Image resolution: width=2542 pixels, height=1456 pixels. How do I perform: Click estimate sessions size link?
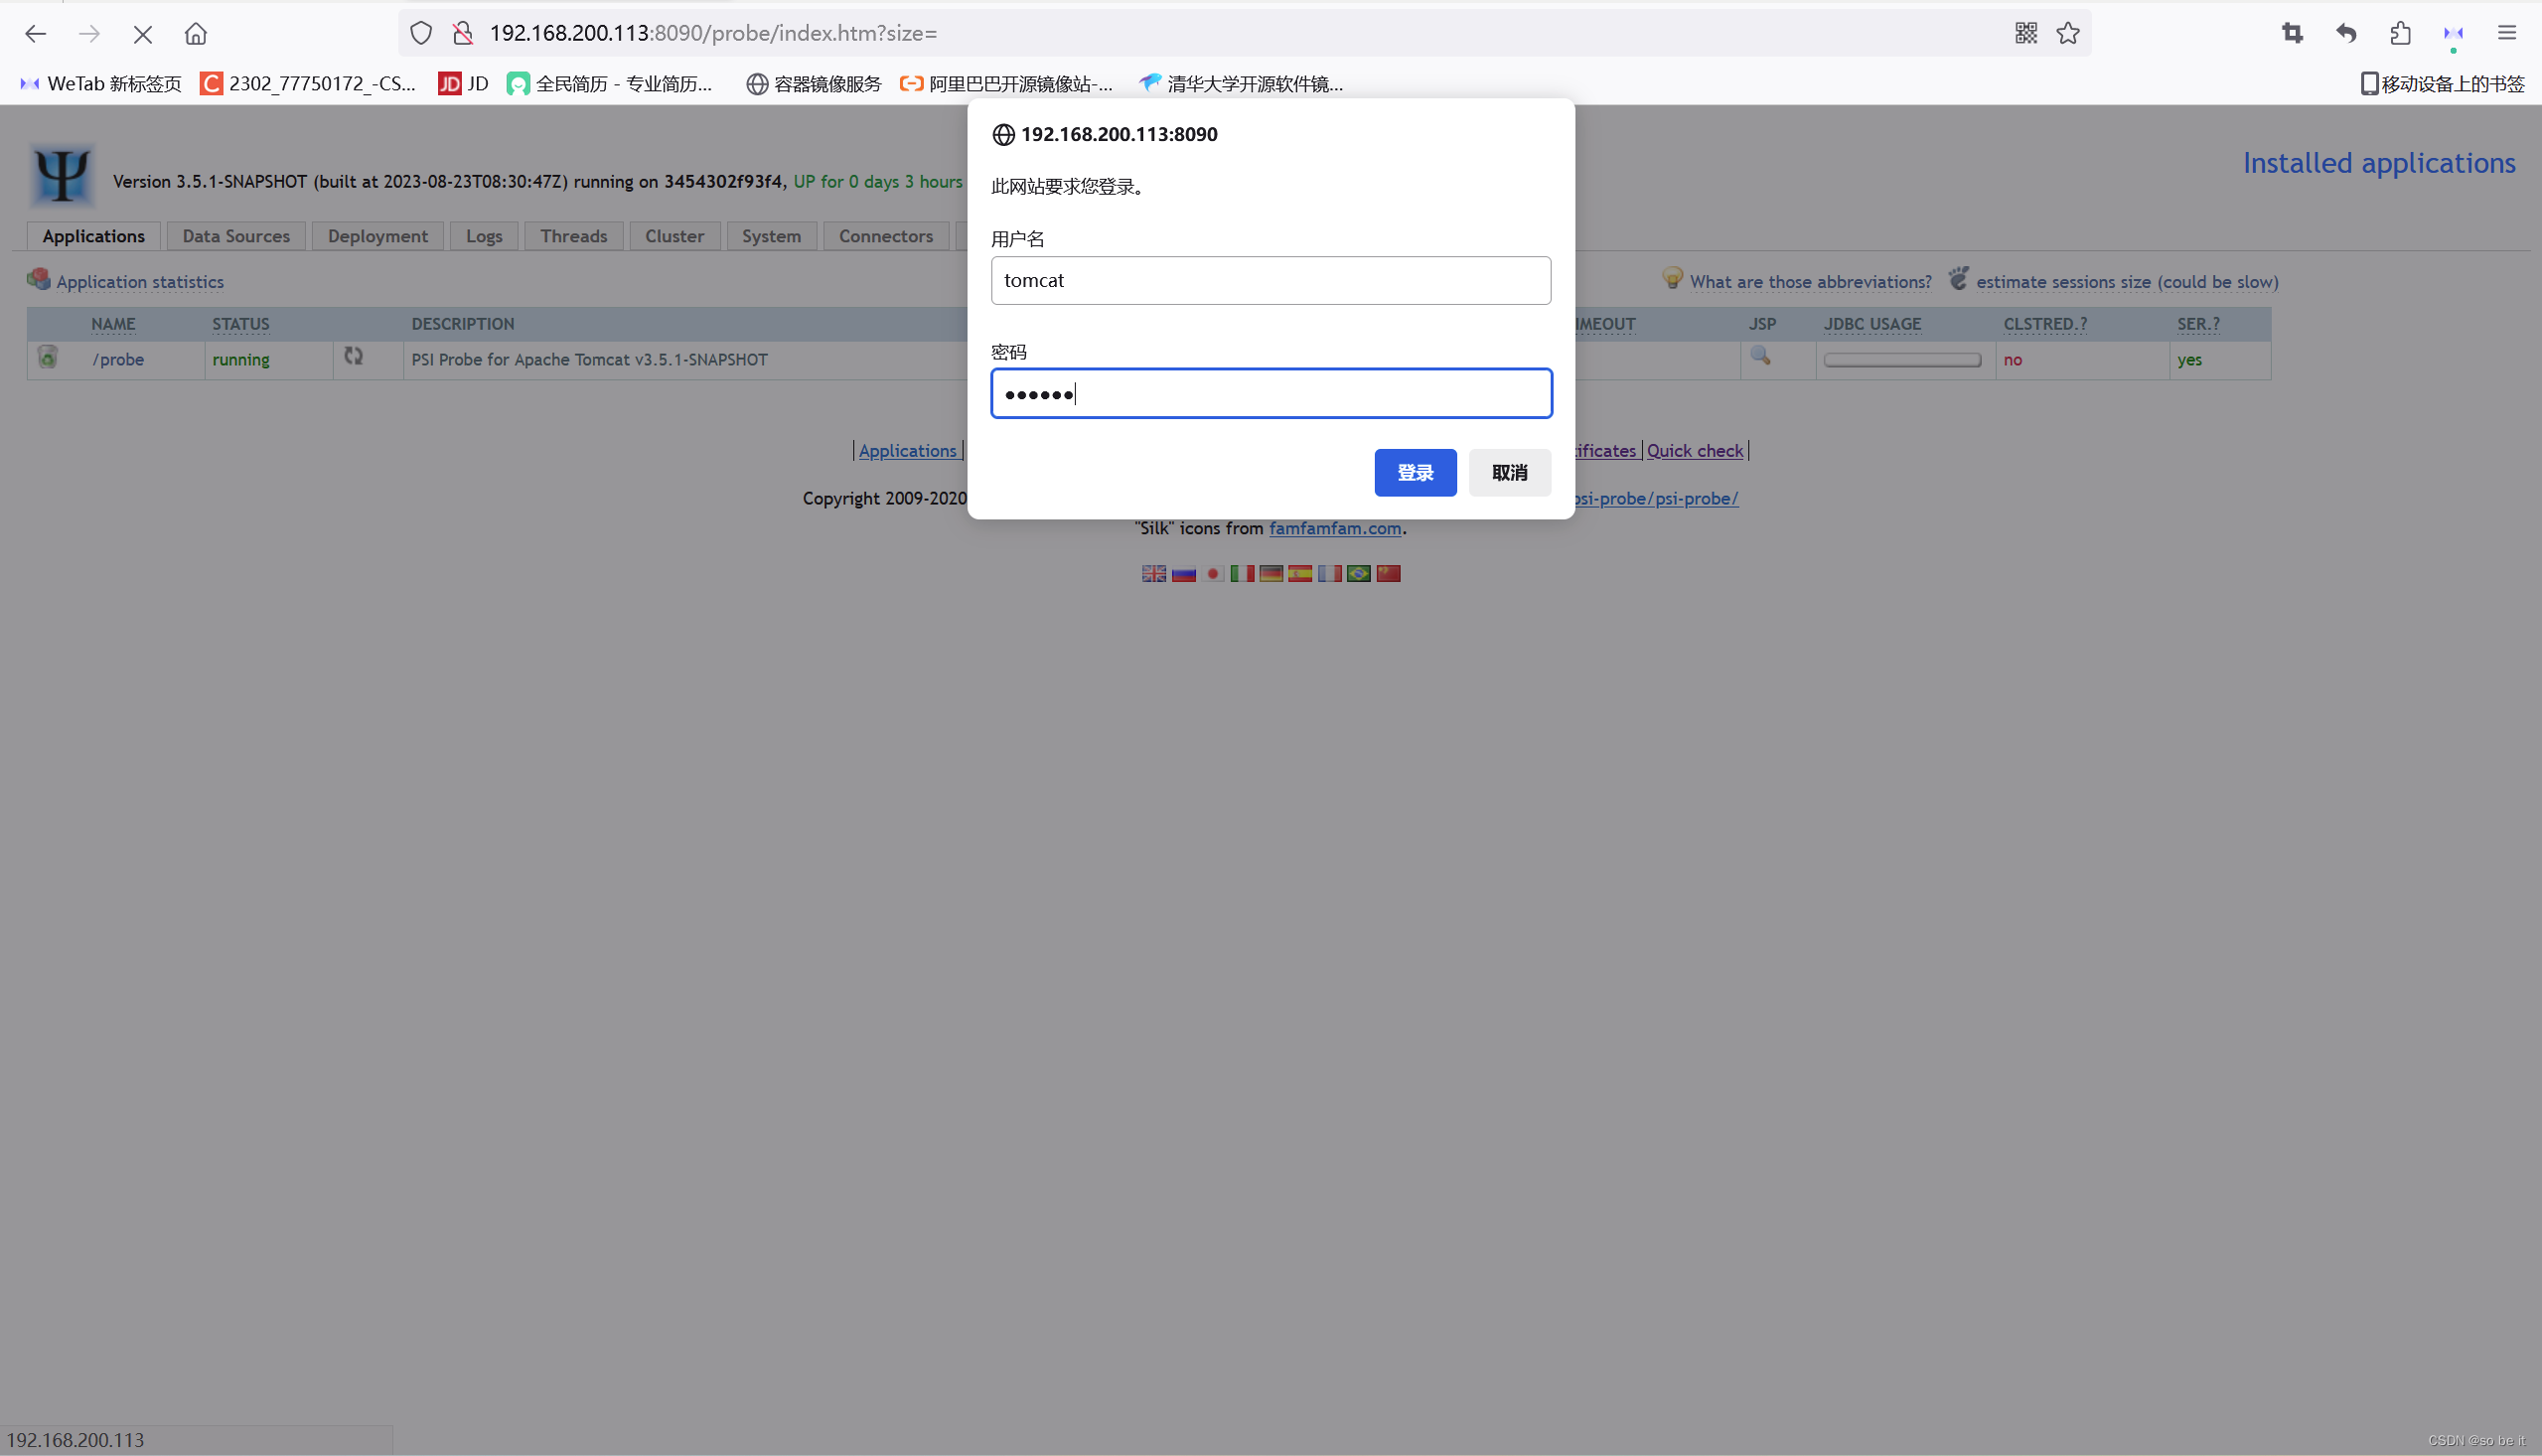(x=2127, y=282)
